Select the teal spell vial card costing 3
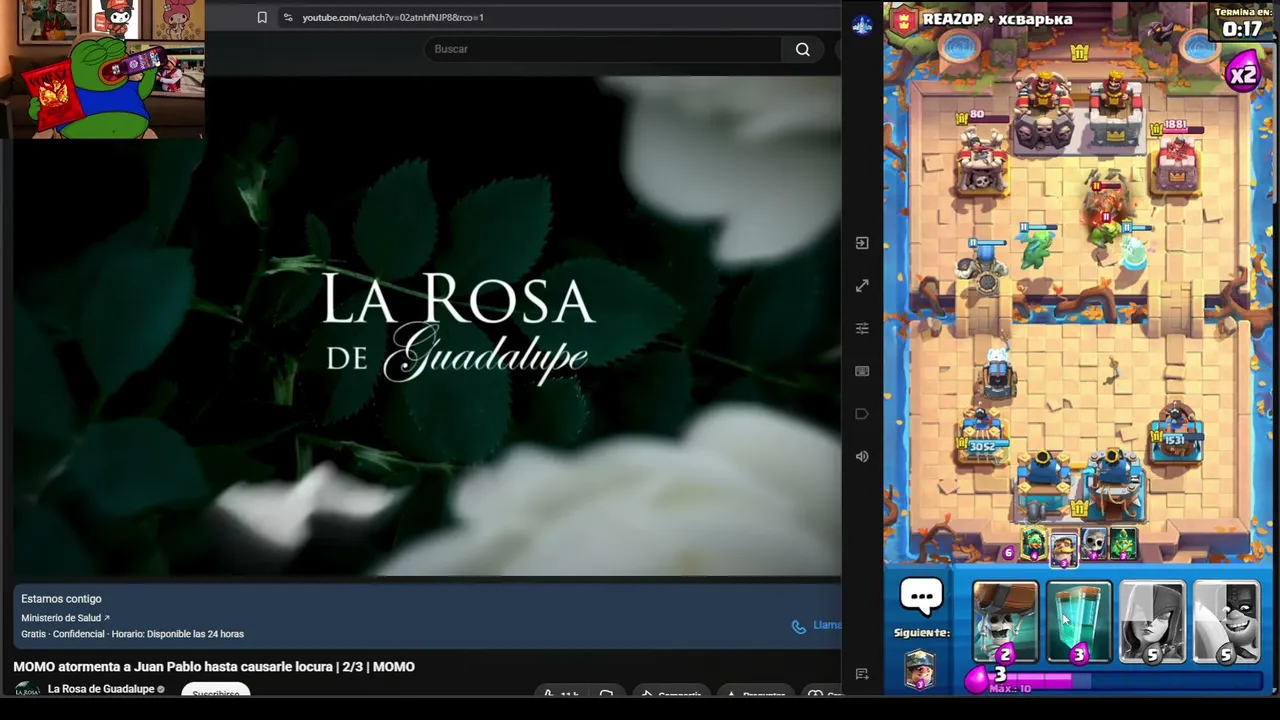The image size is (1280, 720). 1079,623
